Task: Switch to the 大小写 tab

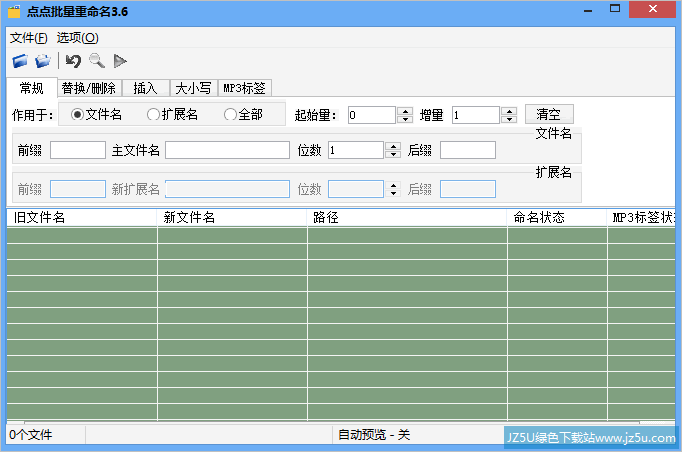Action: click(194, 88)
